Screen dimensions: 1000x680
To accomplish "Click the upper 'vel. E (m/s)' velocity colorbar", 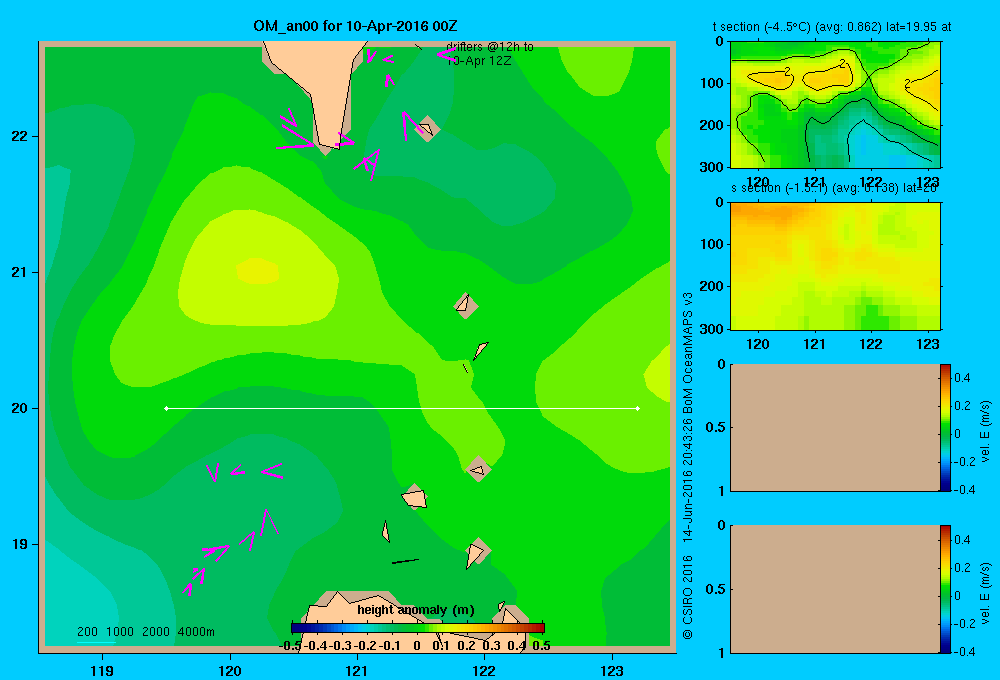I will [945, 427].
